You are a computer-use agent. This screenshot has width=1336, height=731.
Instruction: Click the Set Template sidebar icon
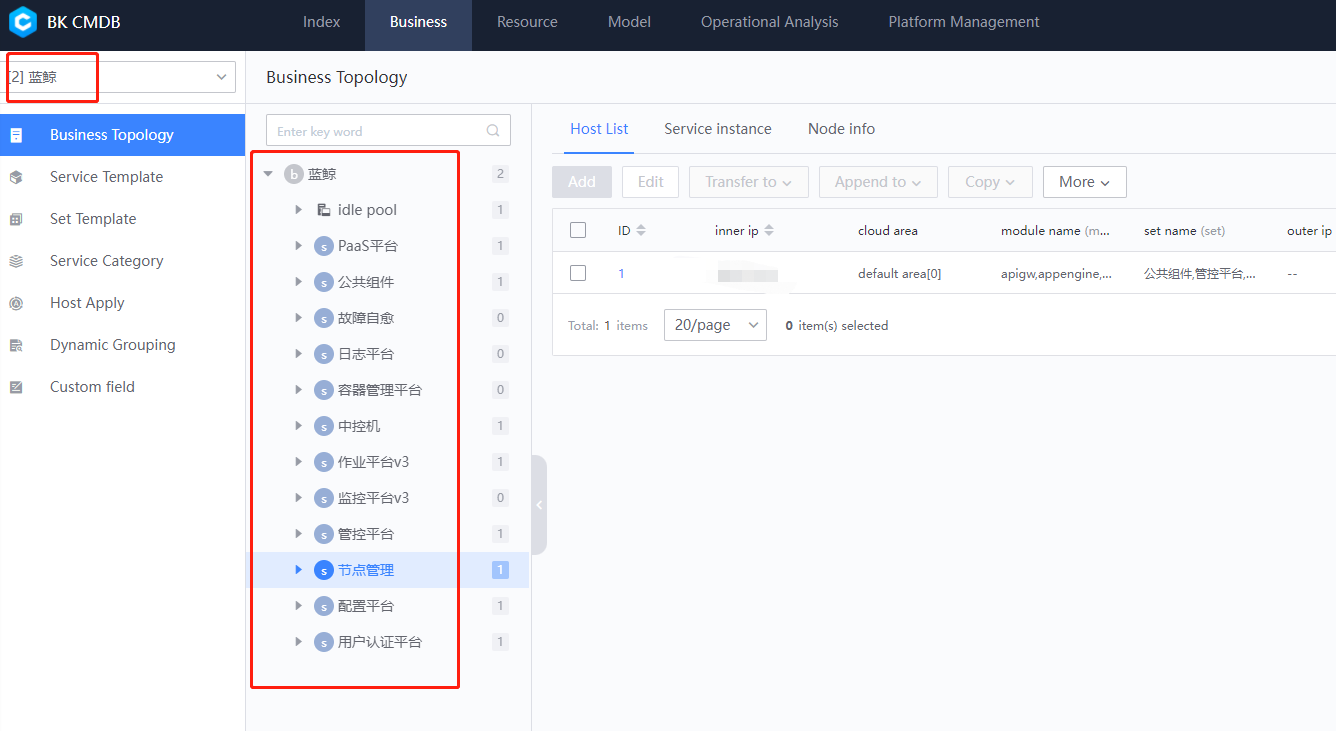point(16,219)
